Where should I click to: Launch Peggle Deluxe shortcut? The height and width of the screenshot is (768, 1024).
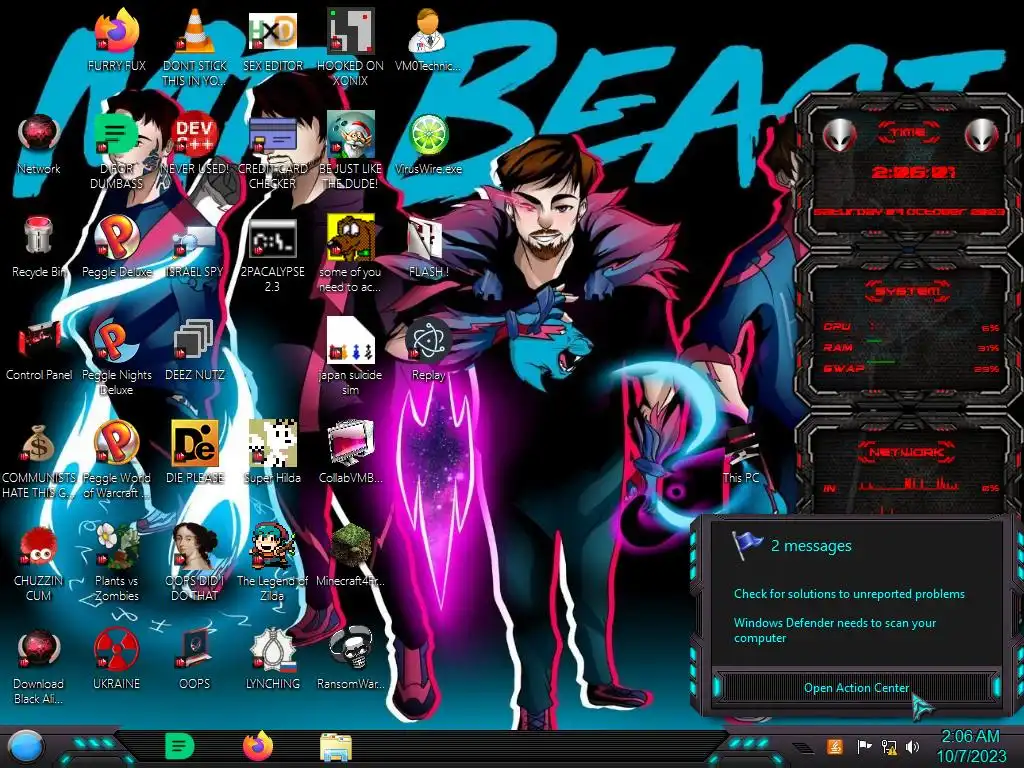(x=116, y=236)
